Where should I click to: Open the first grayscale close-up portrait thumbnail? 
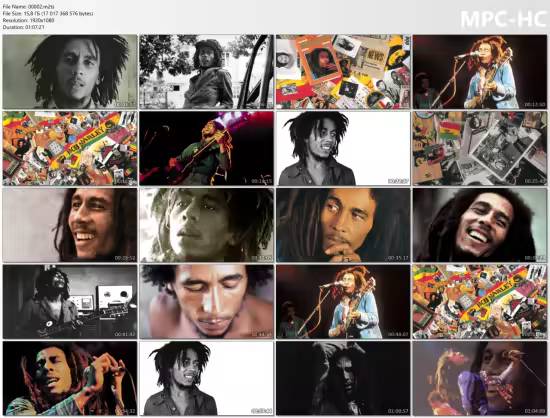point(70,72)
